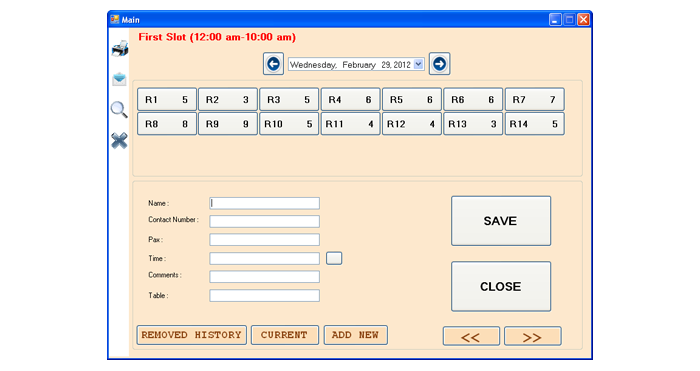Select table R13

tap(473, 124)
